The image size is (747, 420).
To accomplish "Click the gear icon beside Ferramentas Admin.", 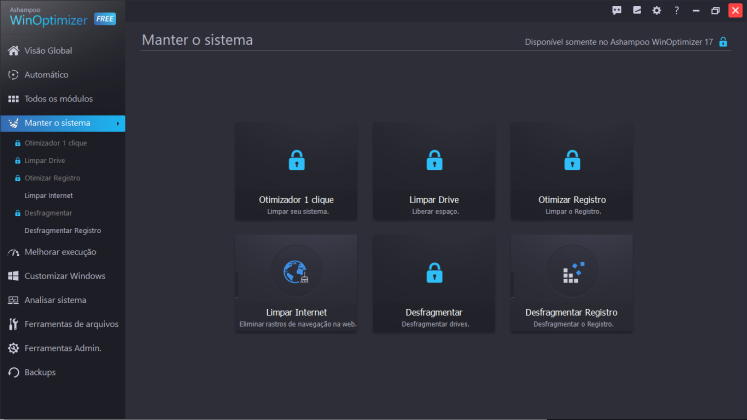I will click(13, 348).
